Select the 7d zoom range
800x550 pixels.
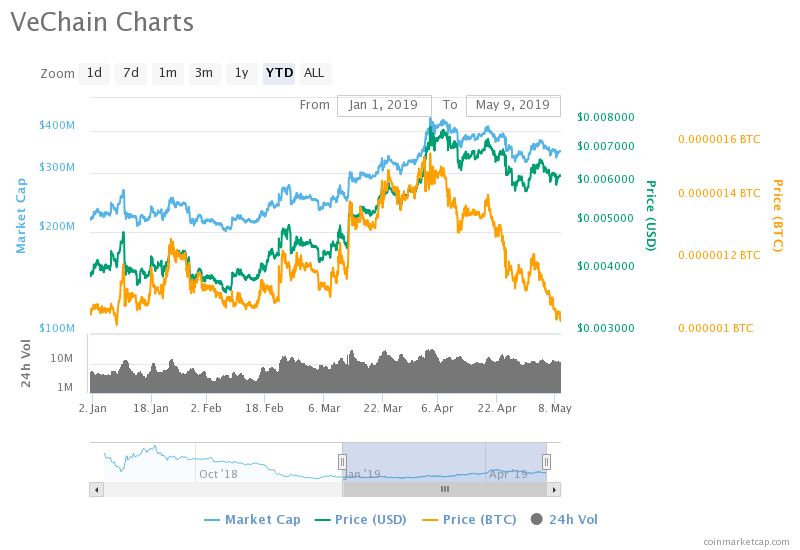coord(131,73)
